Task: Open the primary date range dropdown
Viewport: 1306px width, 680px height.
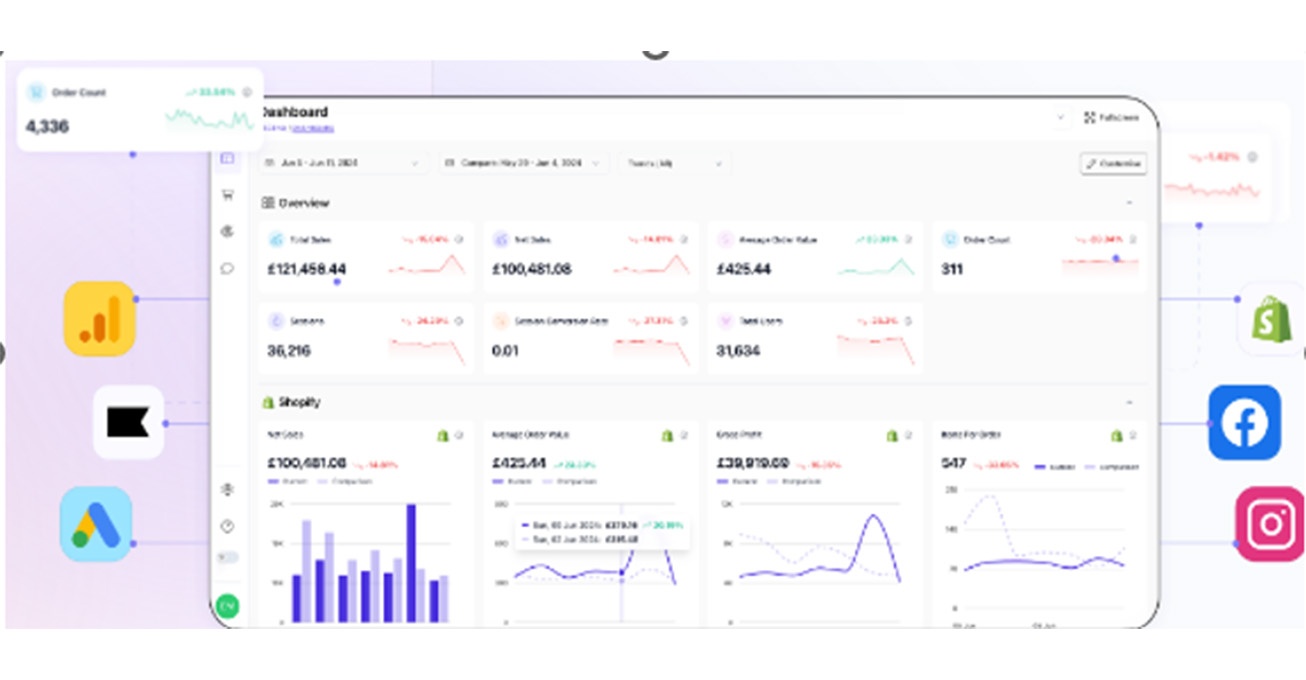Action: pos(344,163)
